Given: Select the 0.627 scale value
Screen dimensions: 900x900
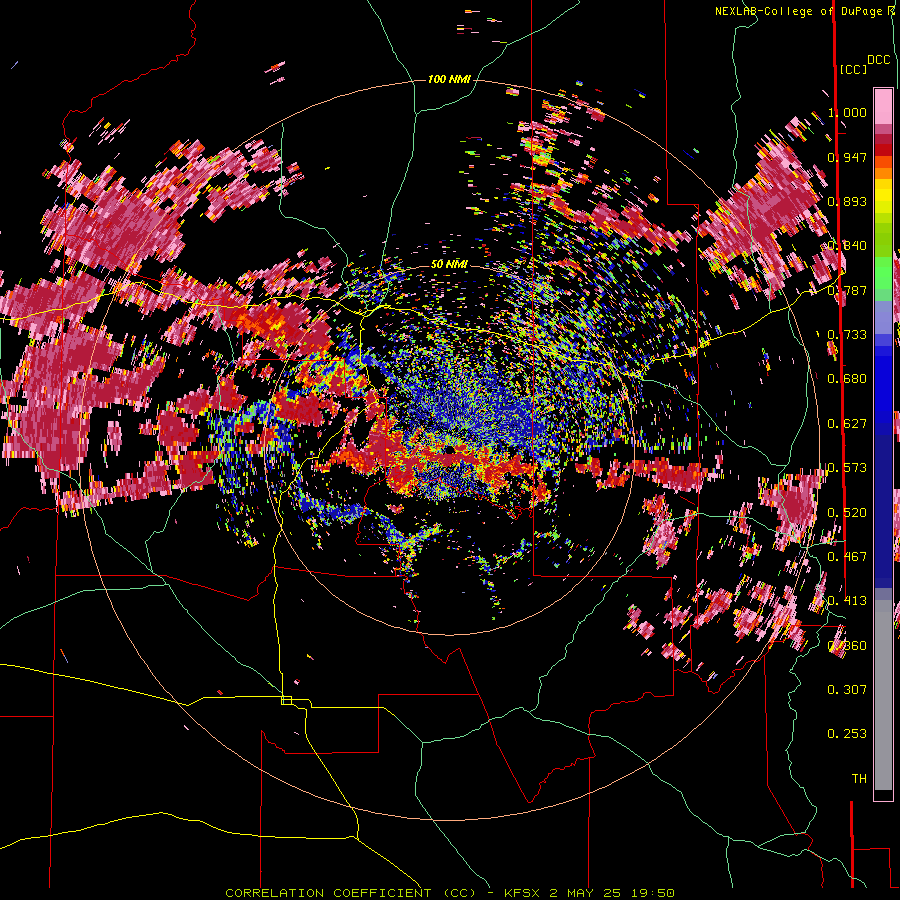Looking at the screenshot, I should click(847, 424).
